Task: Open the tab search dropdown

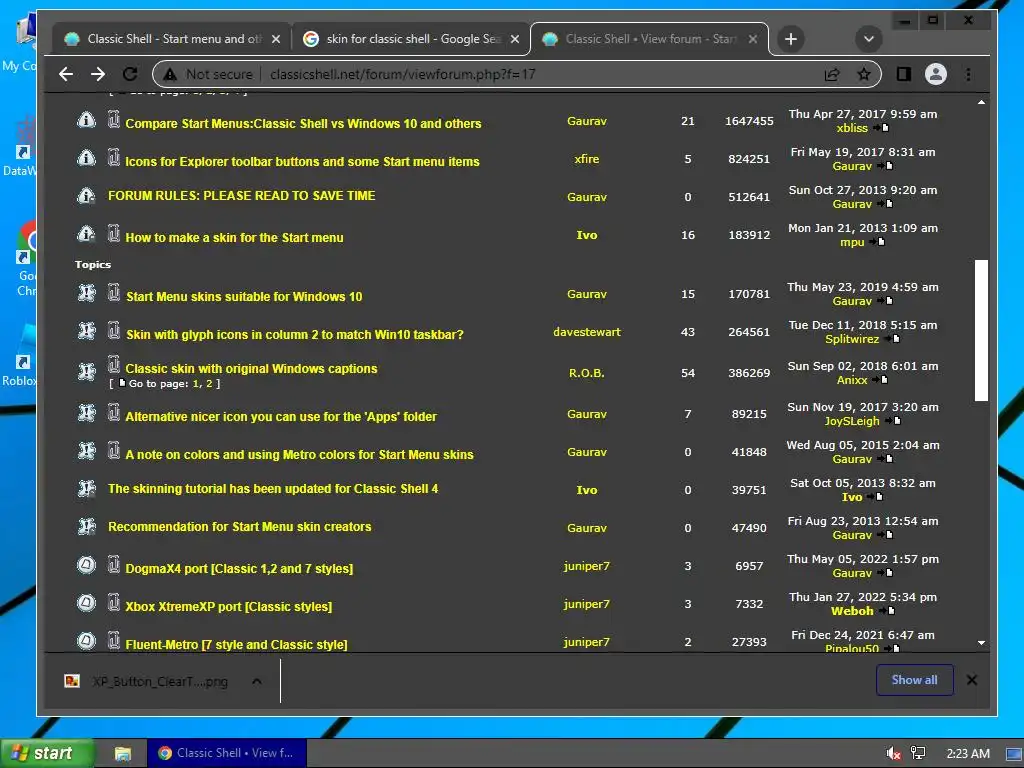Action: pos(869,39)
